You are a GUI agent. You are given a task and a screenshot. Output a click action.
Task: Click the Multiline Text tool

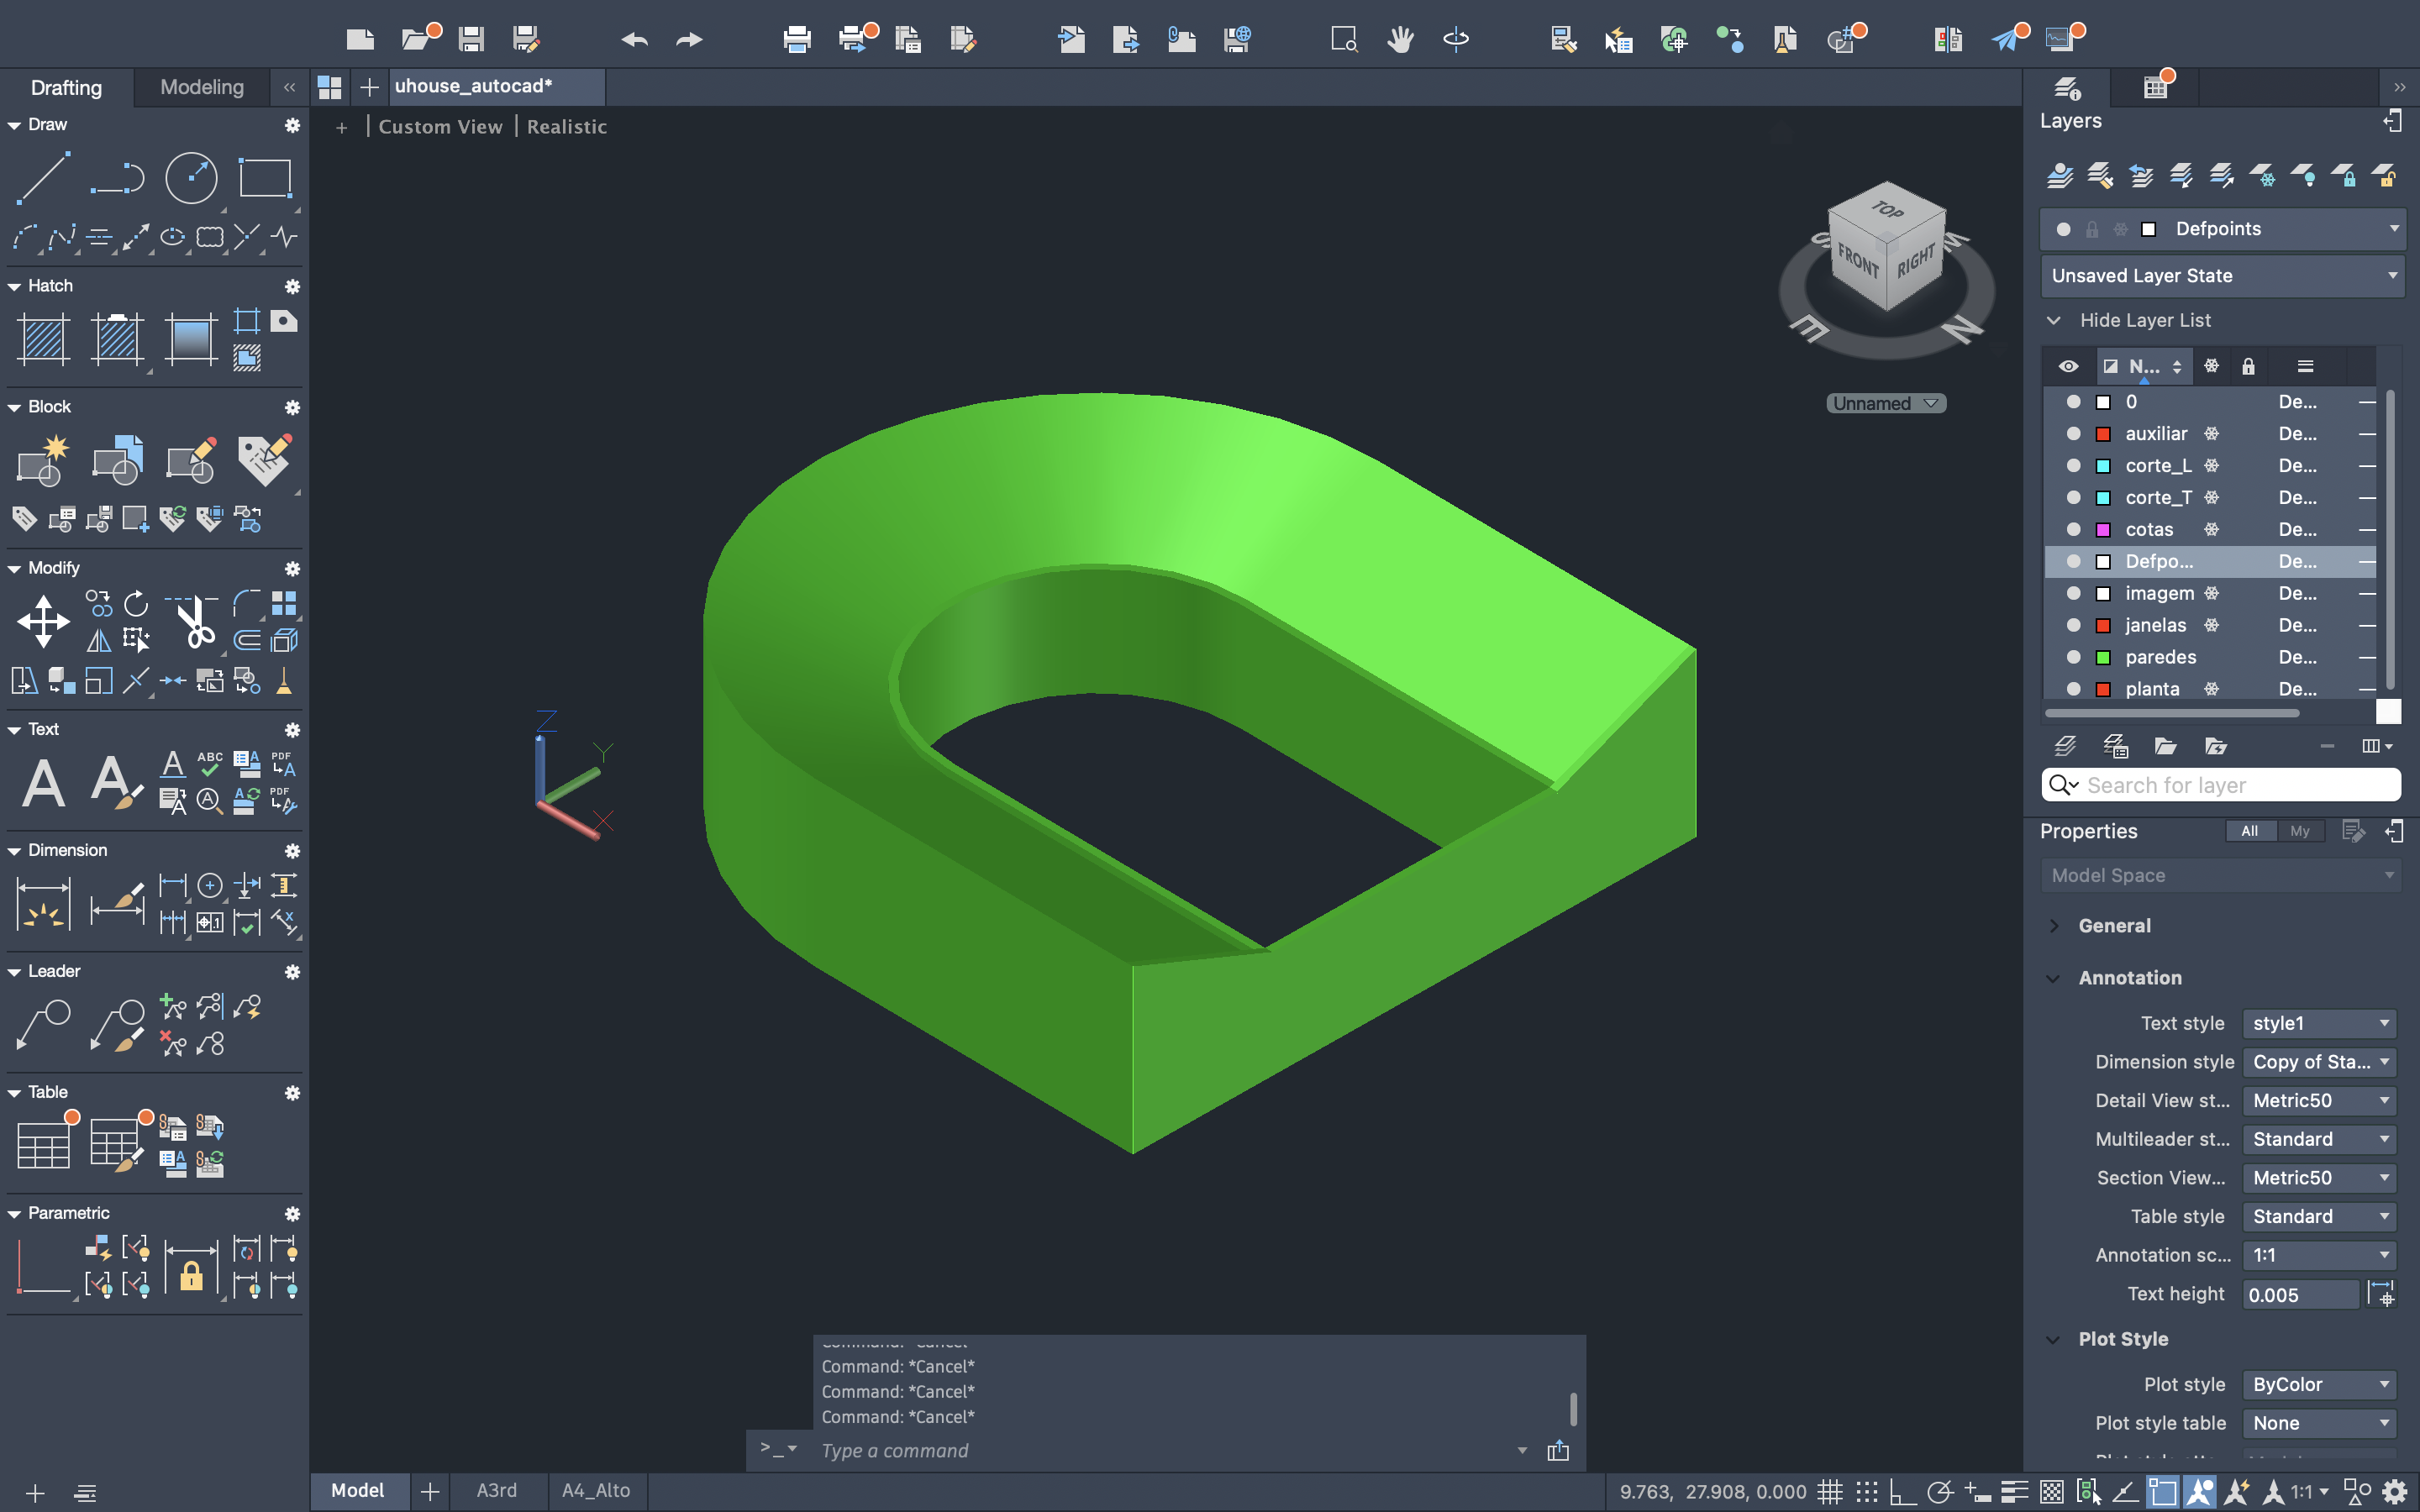(x=44, y=782)
